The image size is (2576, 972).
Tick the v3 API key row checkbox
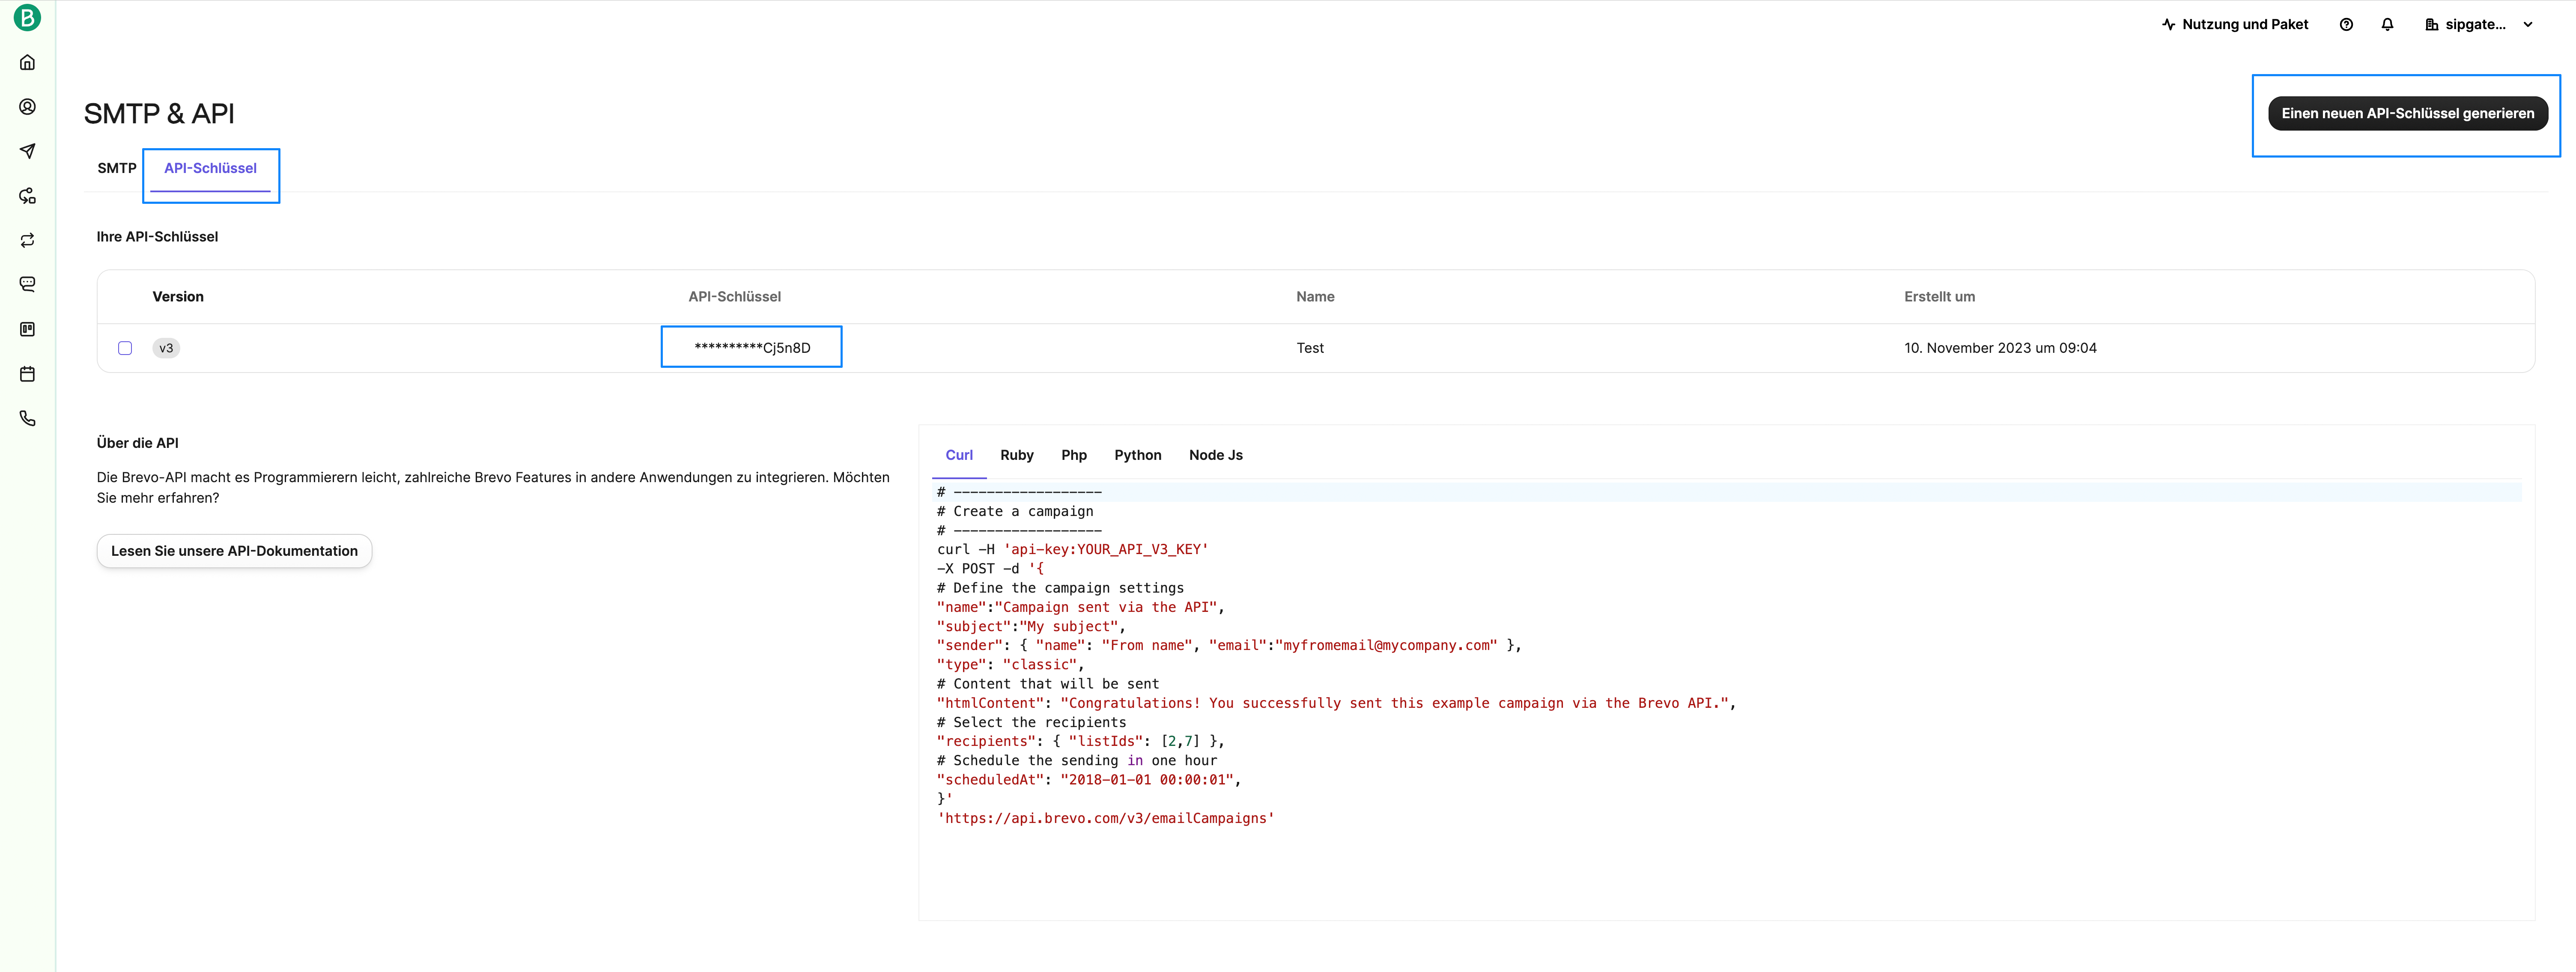pyautogui.click(x=125, y=348)
